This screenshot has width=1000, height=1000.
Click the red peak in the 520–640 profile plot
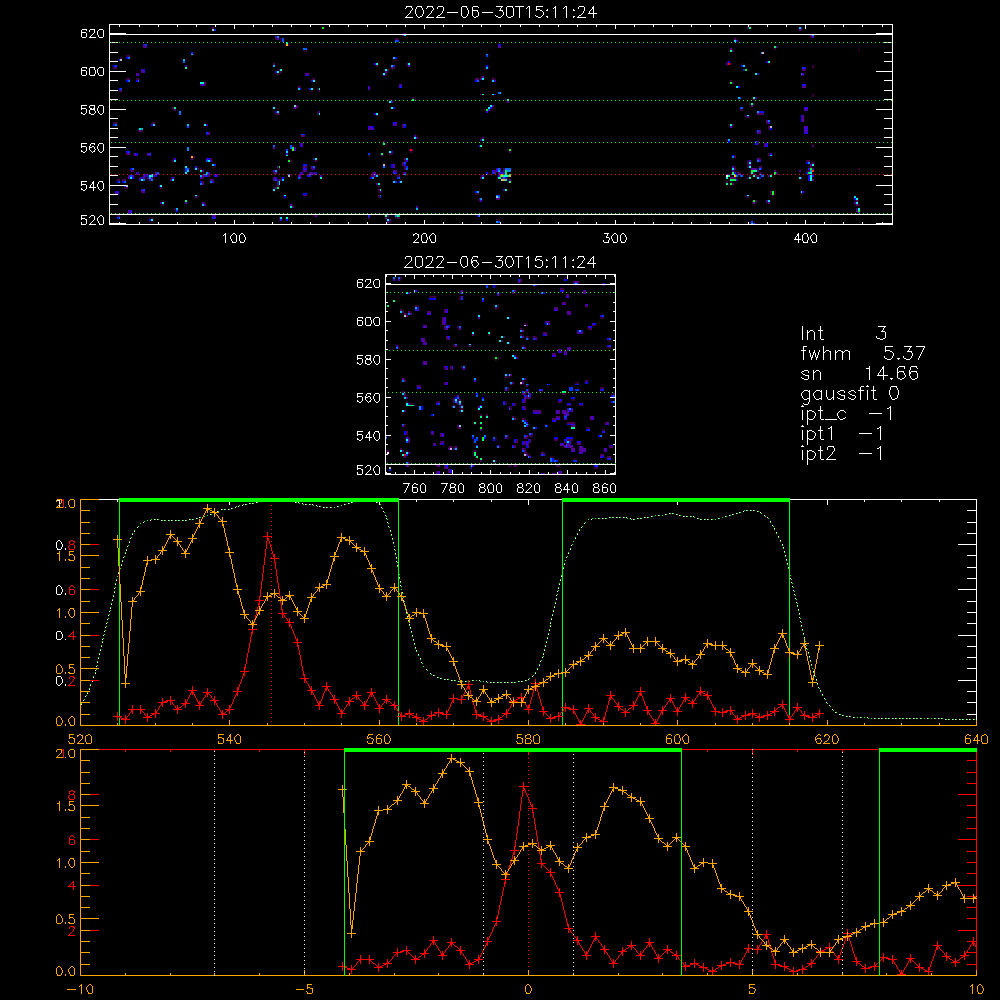click(268, 538)
